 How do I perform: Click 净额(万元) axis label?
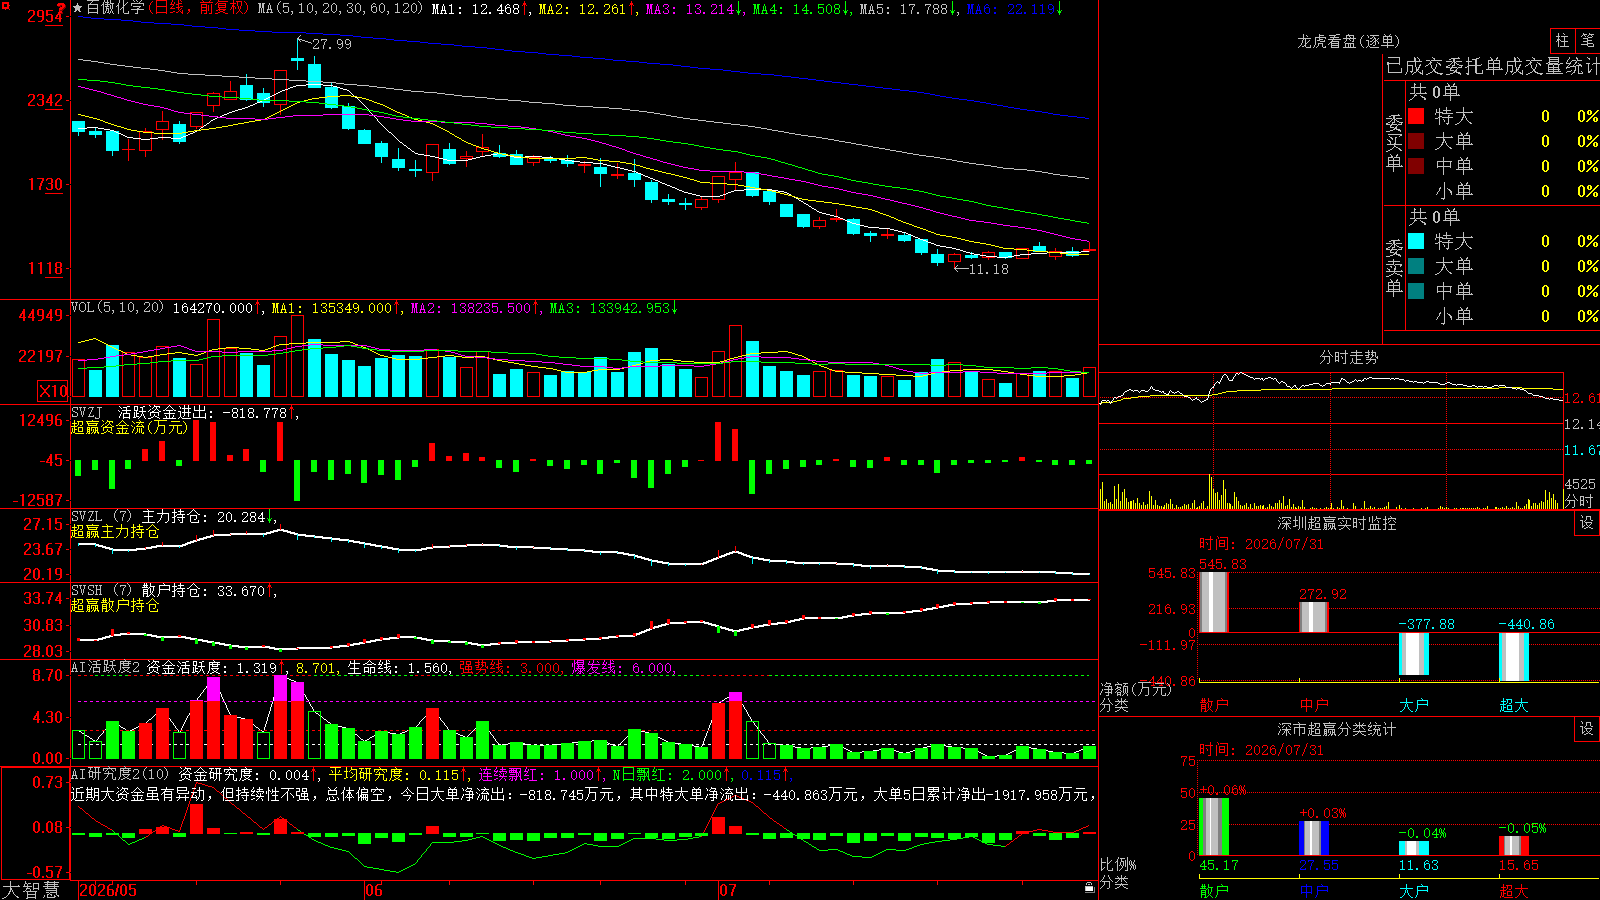point(1135,689)
